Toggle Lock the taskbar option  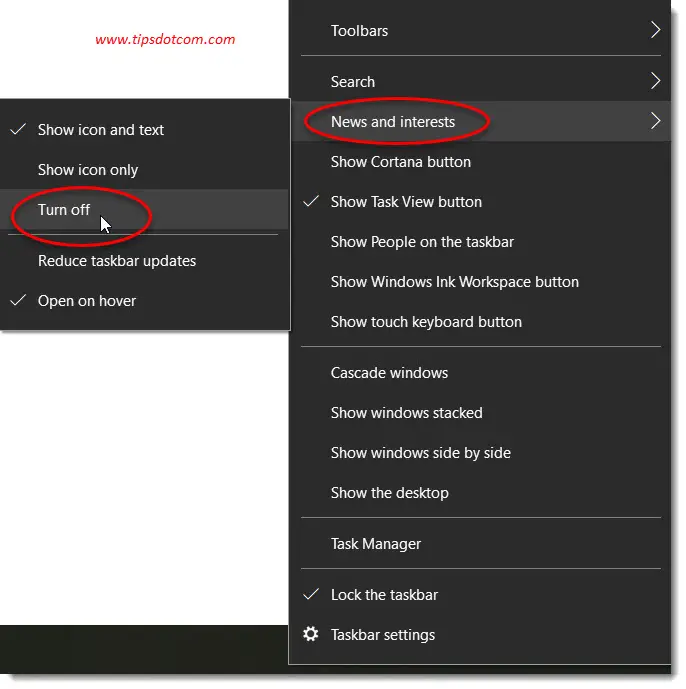pos(384,595)
